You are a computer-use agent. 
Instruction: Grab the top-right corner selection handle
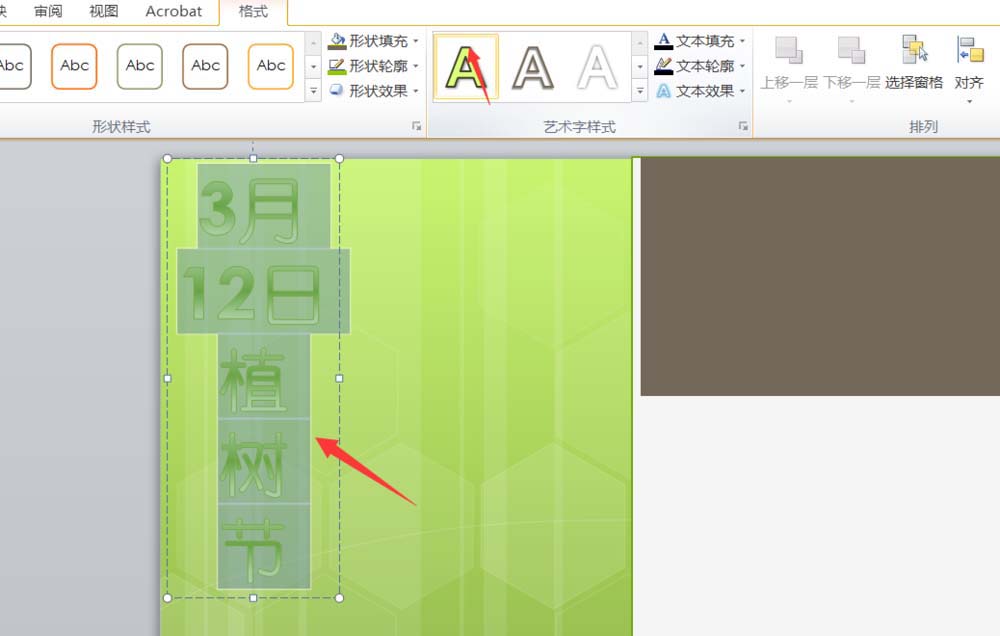pyautogui.click(x=339, y=158)
